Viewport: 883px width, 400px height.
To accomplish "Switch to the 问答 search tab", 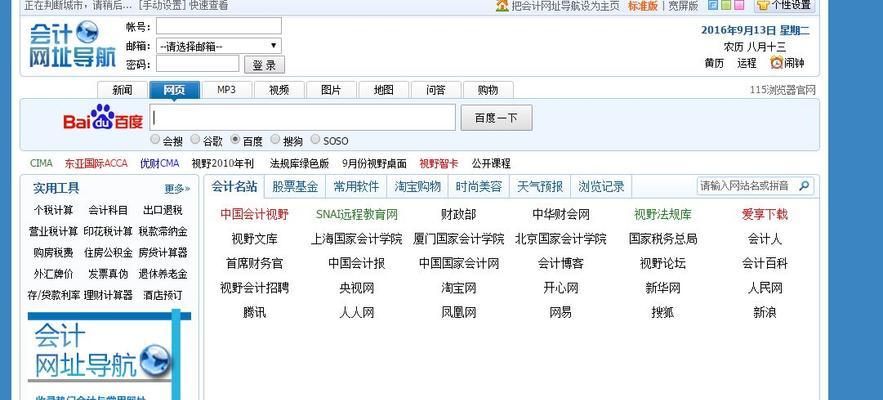I will click(436, 90).
